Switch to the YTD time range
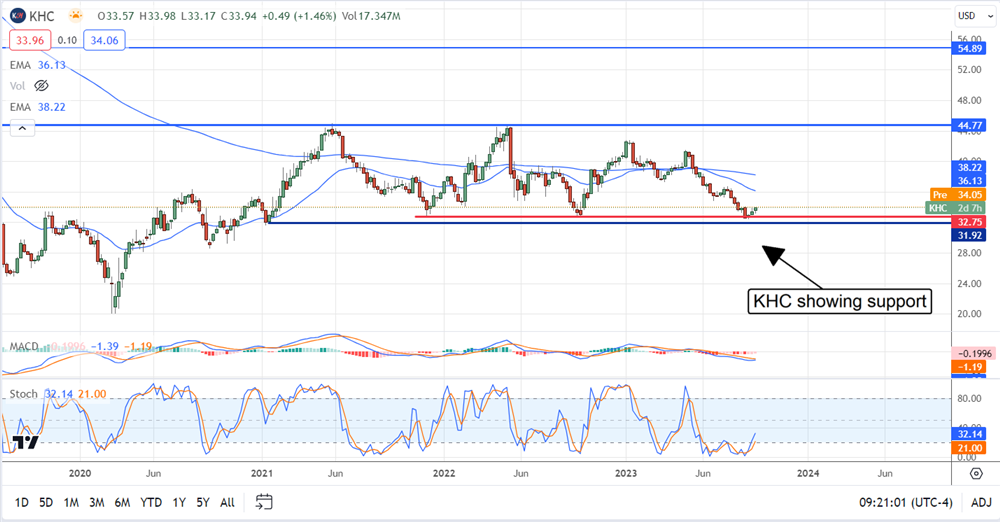The height and width of the screenshot is (522, 1000). (151, 502)
